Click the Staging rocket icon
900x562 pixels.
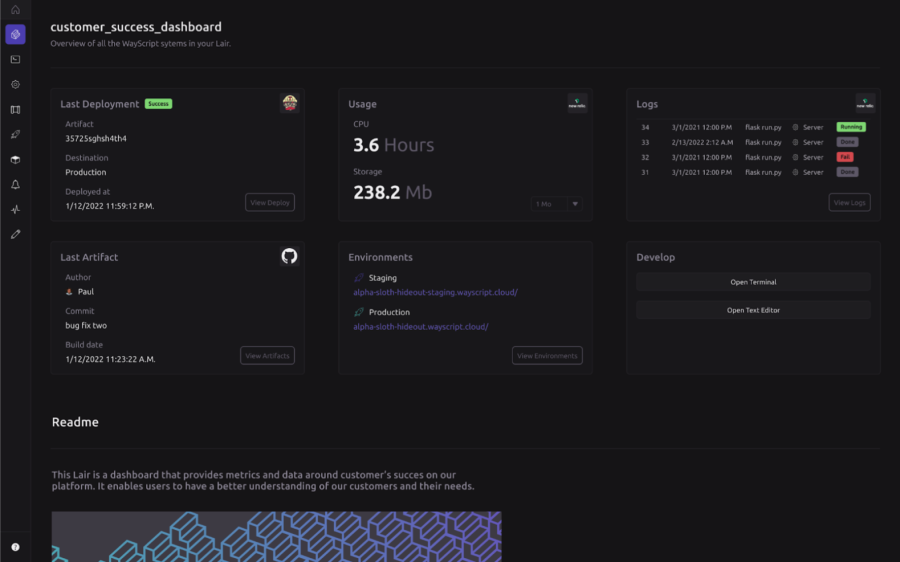359,278
